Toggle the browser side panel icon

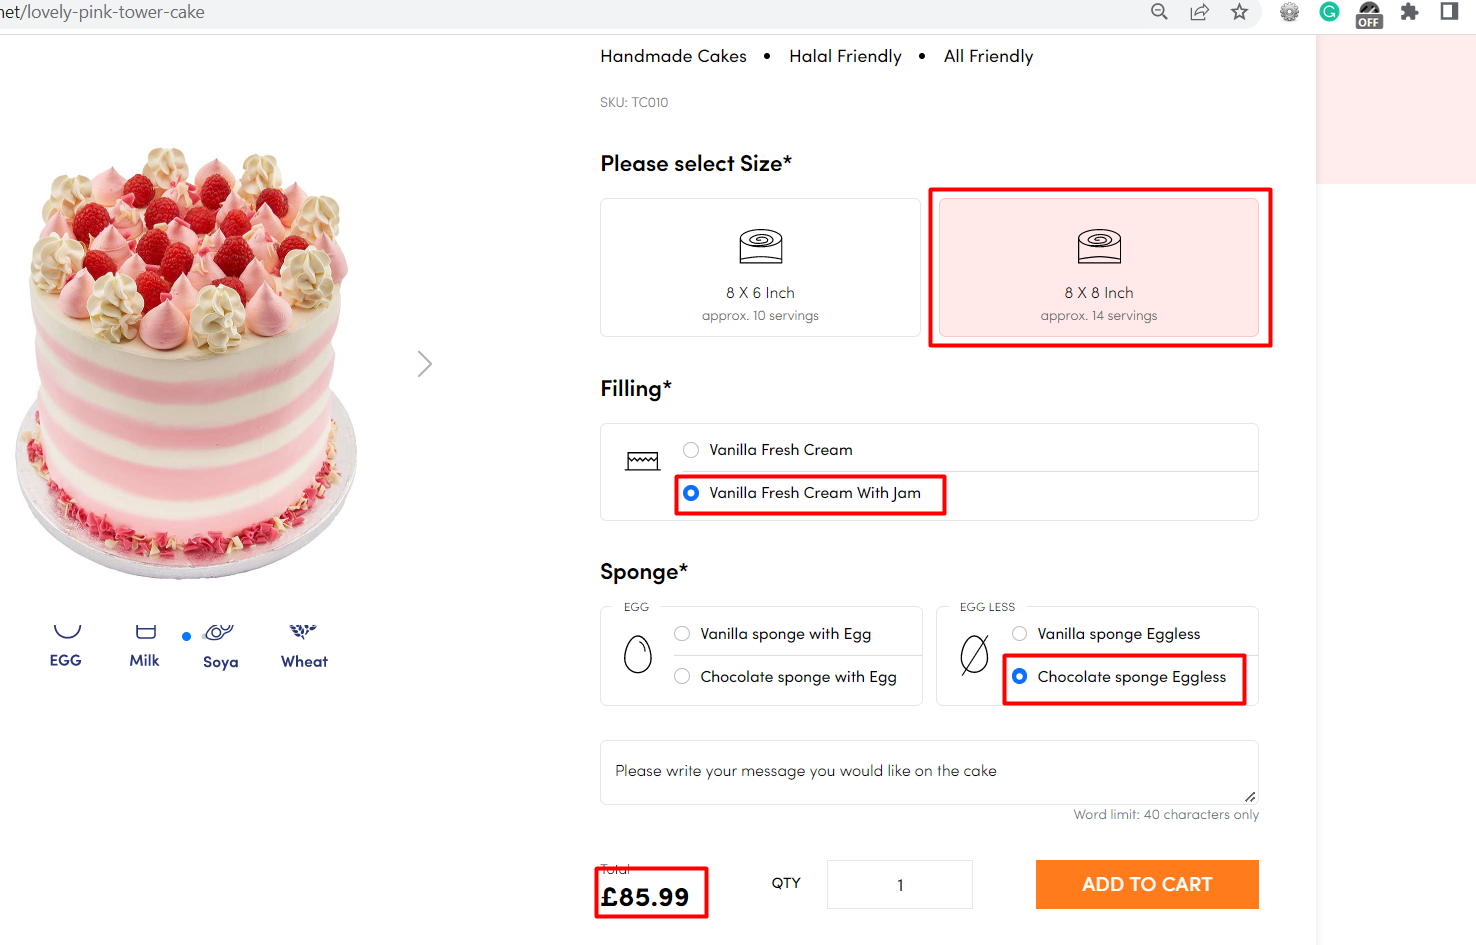point(1449,12)
